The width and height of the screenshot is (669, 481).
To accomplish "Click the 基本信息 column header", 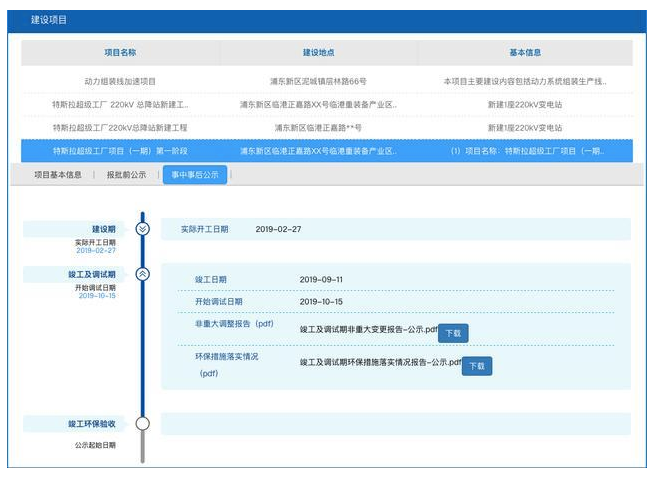I will (x=525, y=52).
